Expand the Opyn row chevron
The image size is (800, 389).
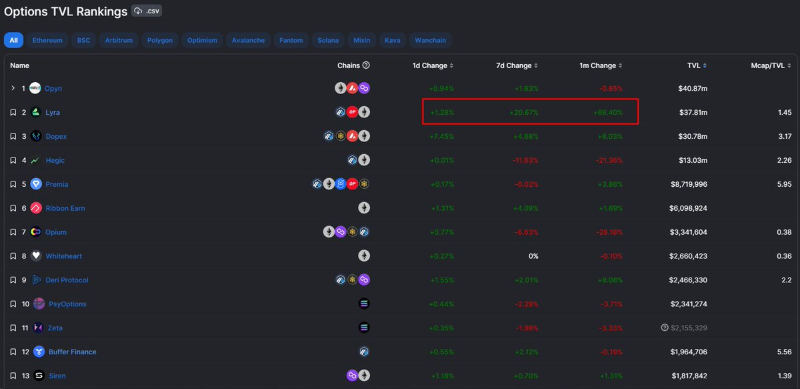pyautogui.click(x=13, y=88)
